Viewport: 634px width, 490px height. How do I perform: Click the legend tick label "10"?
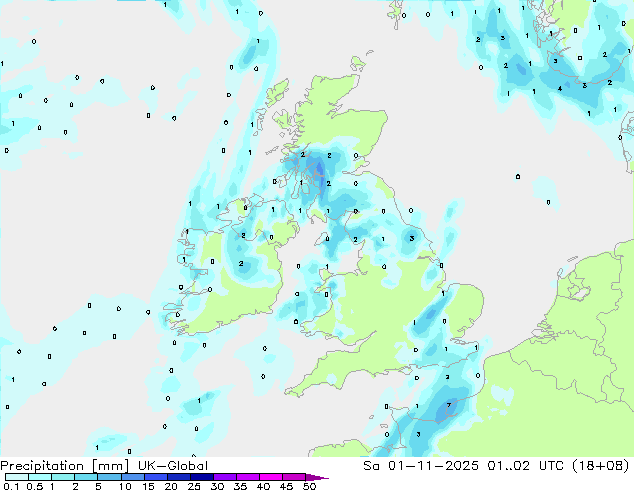coord(125,486)
